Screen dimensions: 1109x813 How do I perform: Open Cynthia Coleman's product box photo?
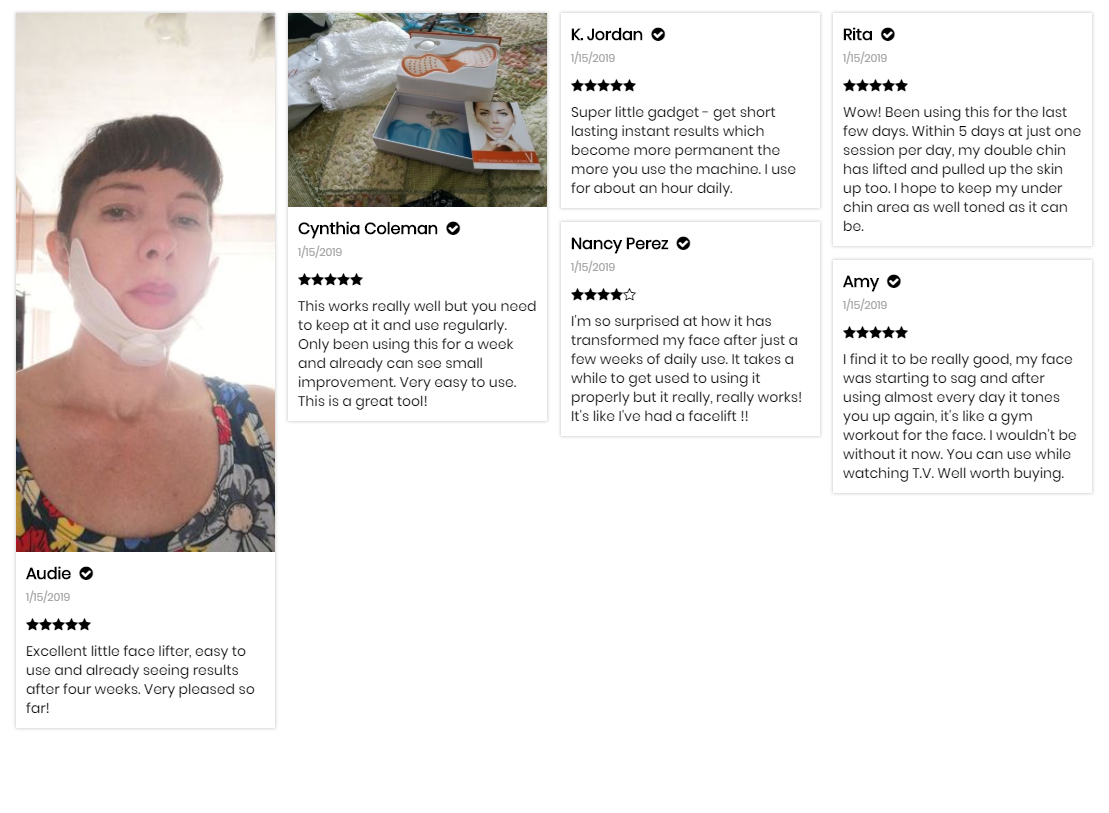(x=417, y=110)
